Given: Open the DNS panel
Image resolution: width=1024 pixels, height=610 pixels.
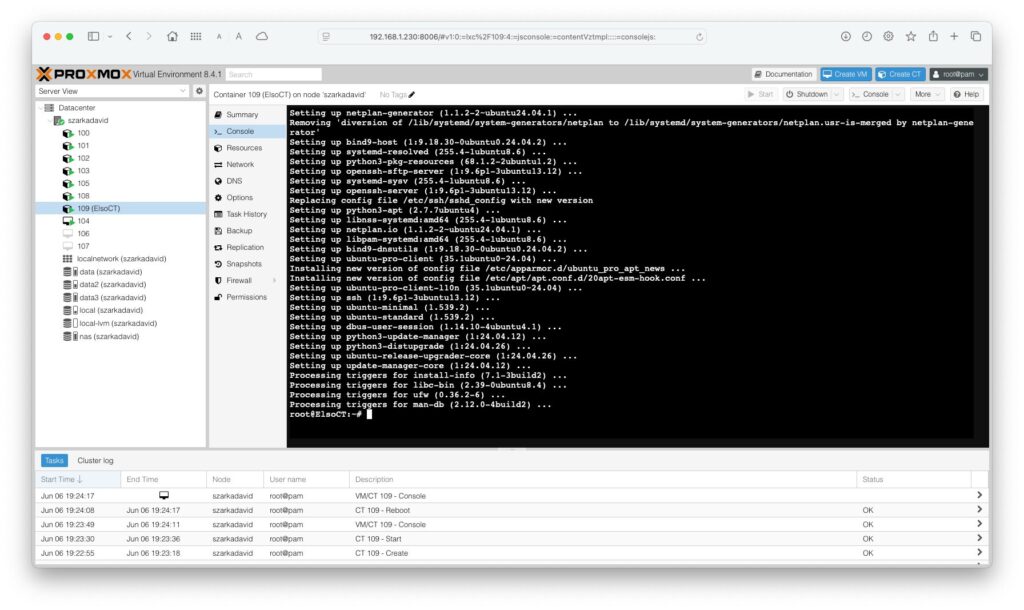Looking at the screenshot, I should coord(247,181).
